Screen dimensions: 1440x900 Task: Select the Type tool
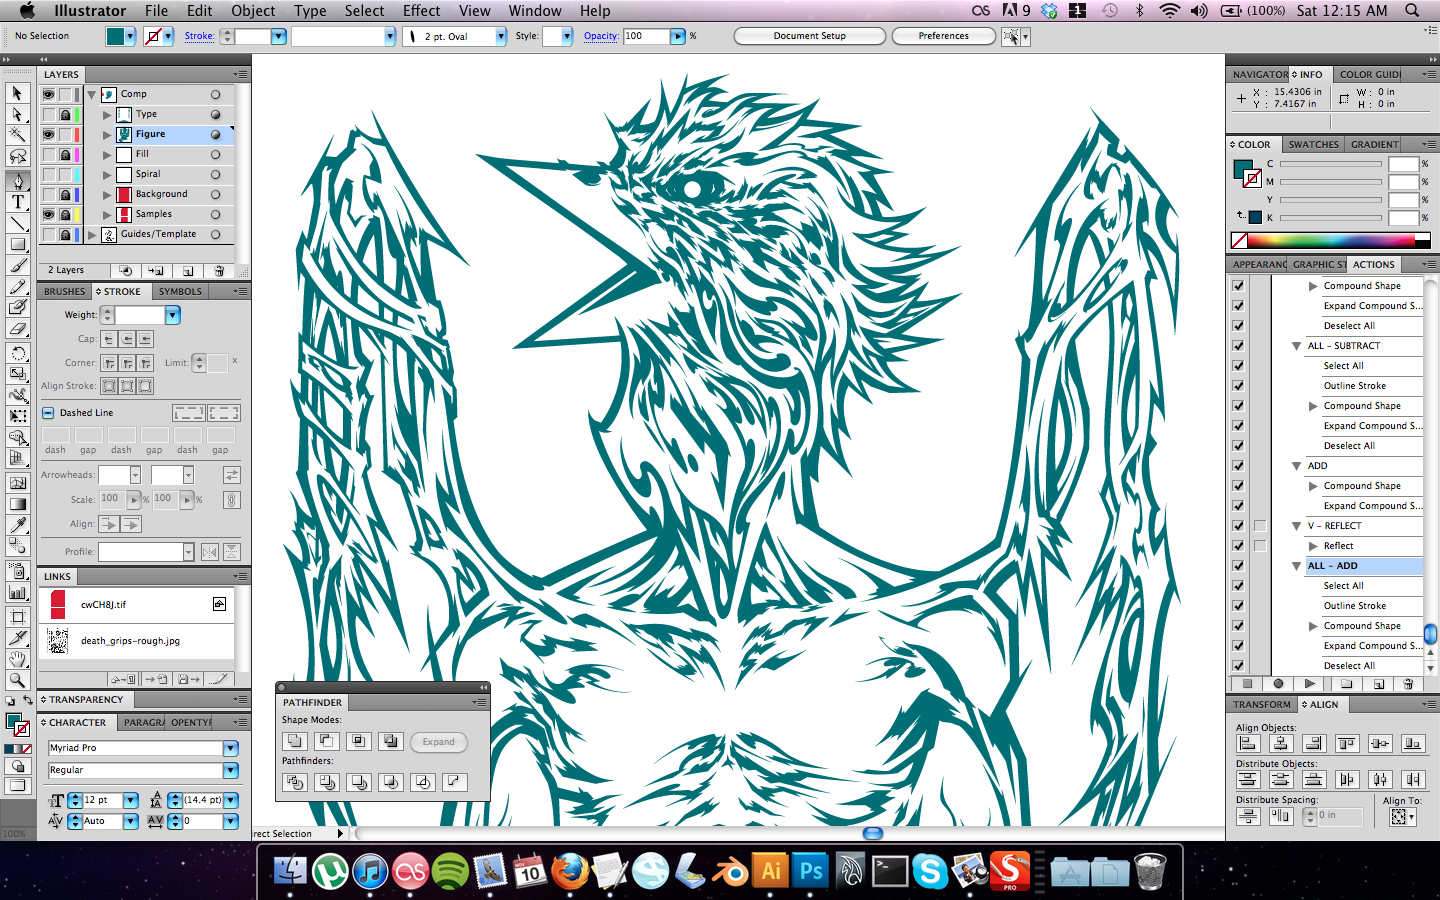(17, 202)
